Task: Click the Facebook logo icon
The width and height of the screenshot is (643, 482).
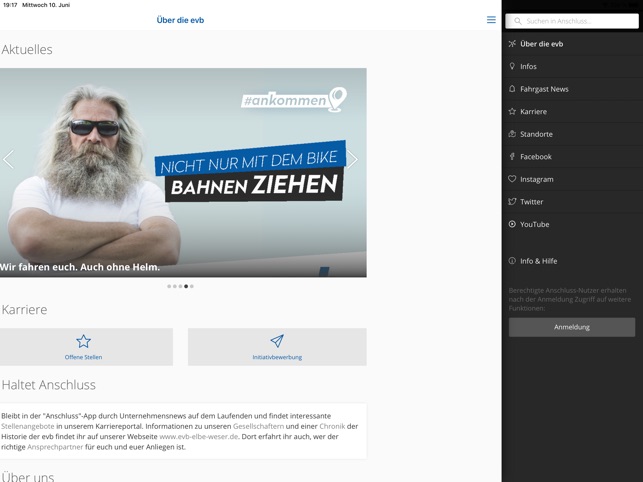Action: coord(512,156)
